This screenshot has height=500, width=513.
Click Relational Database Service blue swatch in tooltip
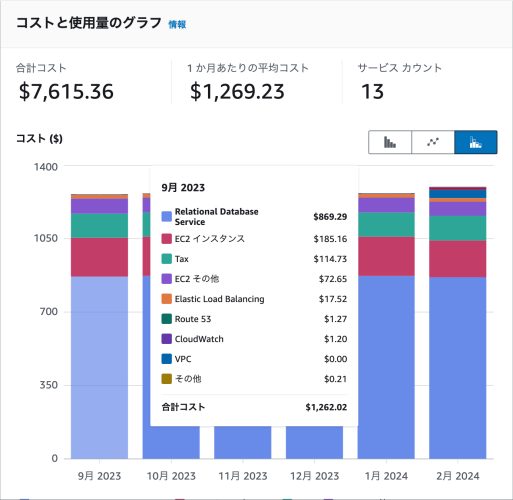(x=167, y=217)
